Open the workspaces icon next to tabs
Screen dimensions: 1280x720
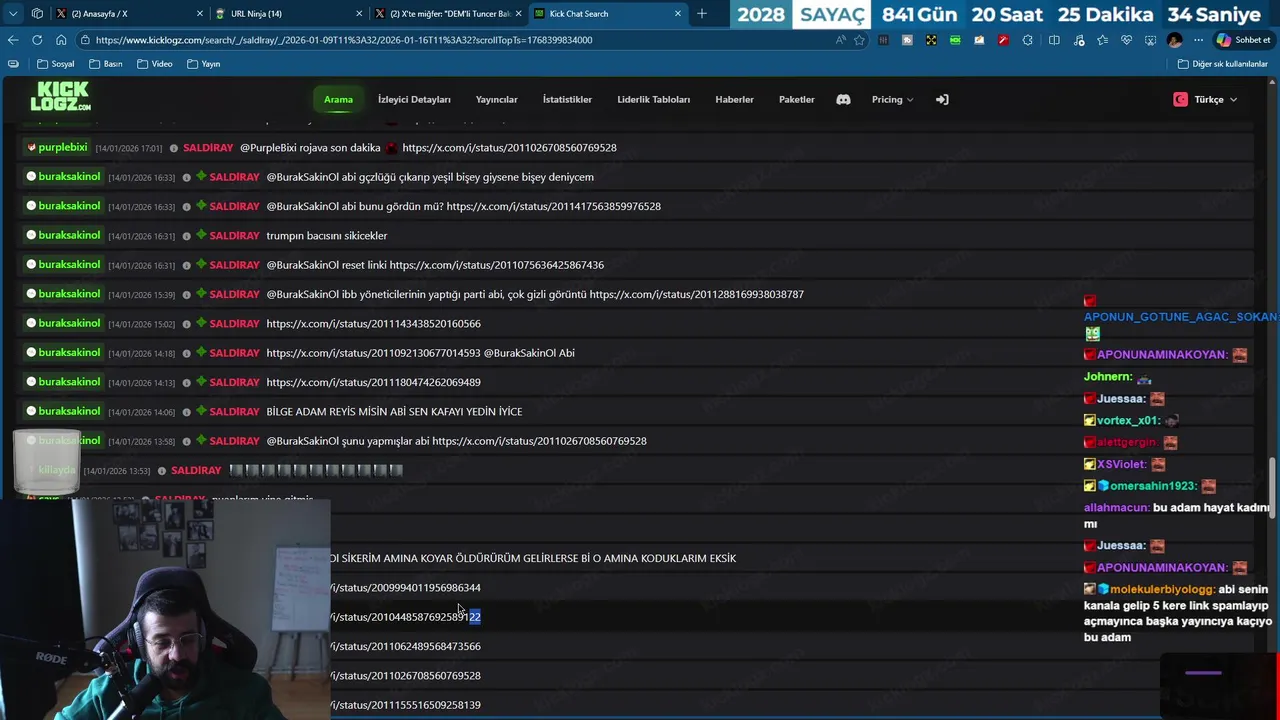(x=37, y=14)
